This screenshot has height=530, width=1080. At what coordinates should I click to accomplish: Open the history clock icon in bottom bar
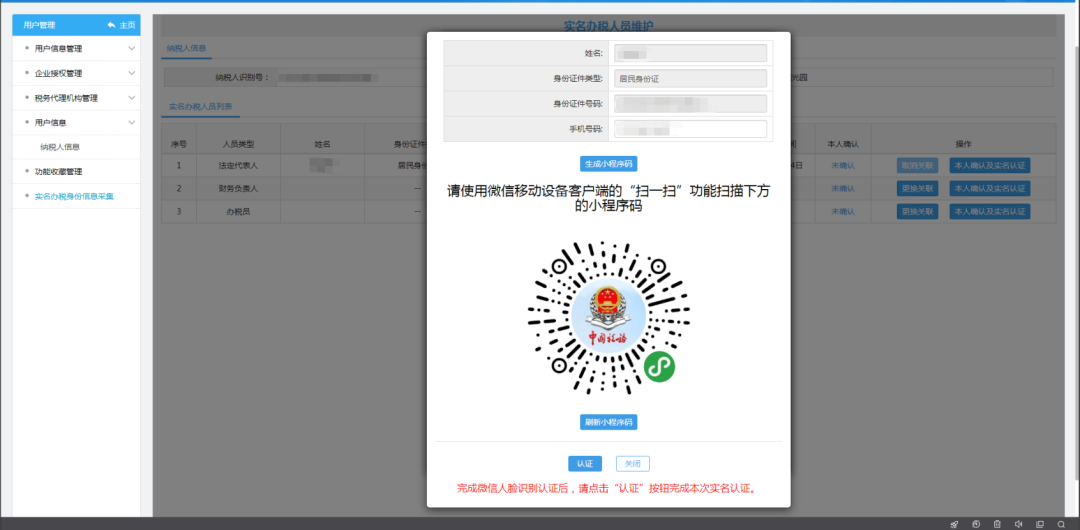(x=976, y=524)
